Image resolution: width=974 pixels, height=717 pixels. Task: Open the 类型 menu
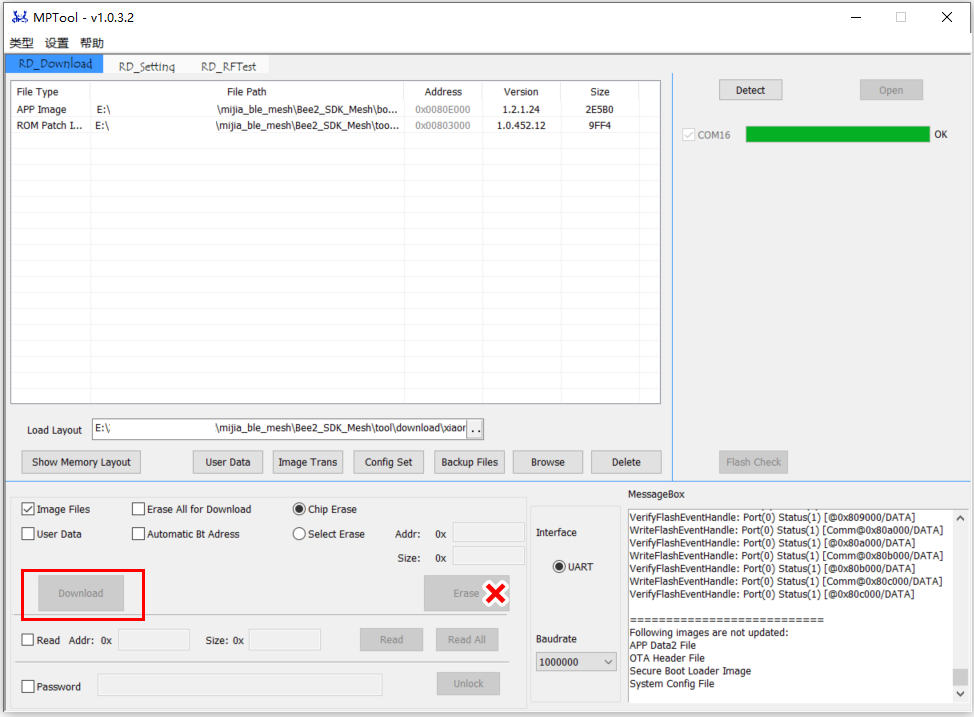click(x=21, y=43)
